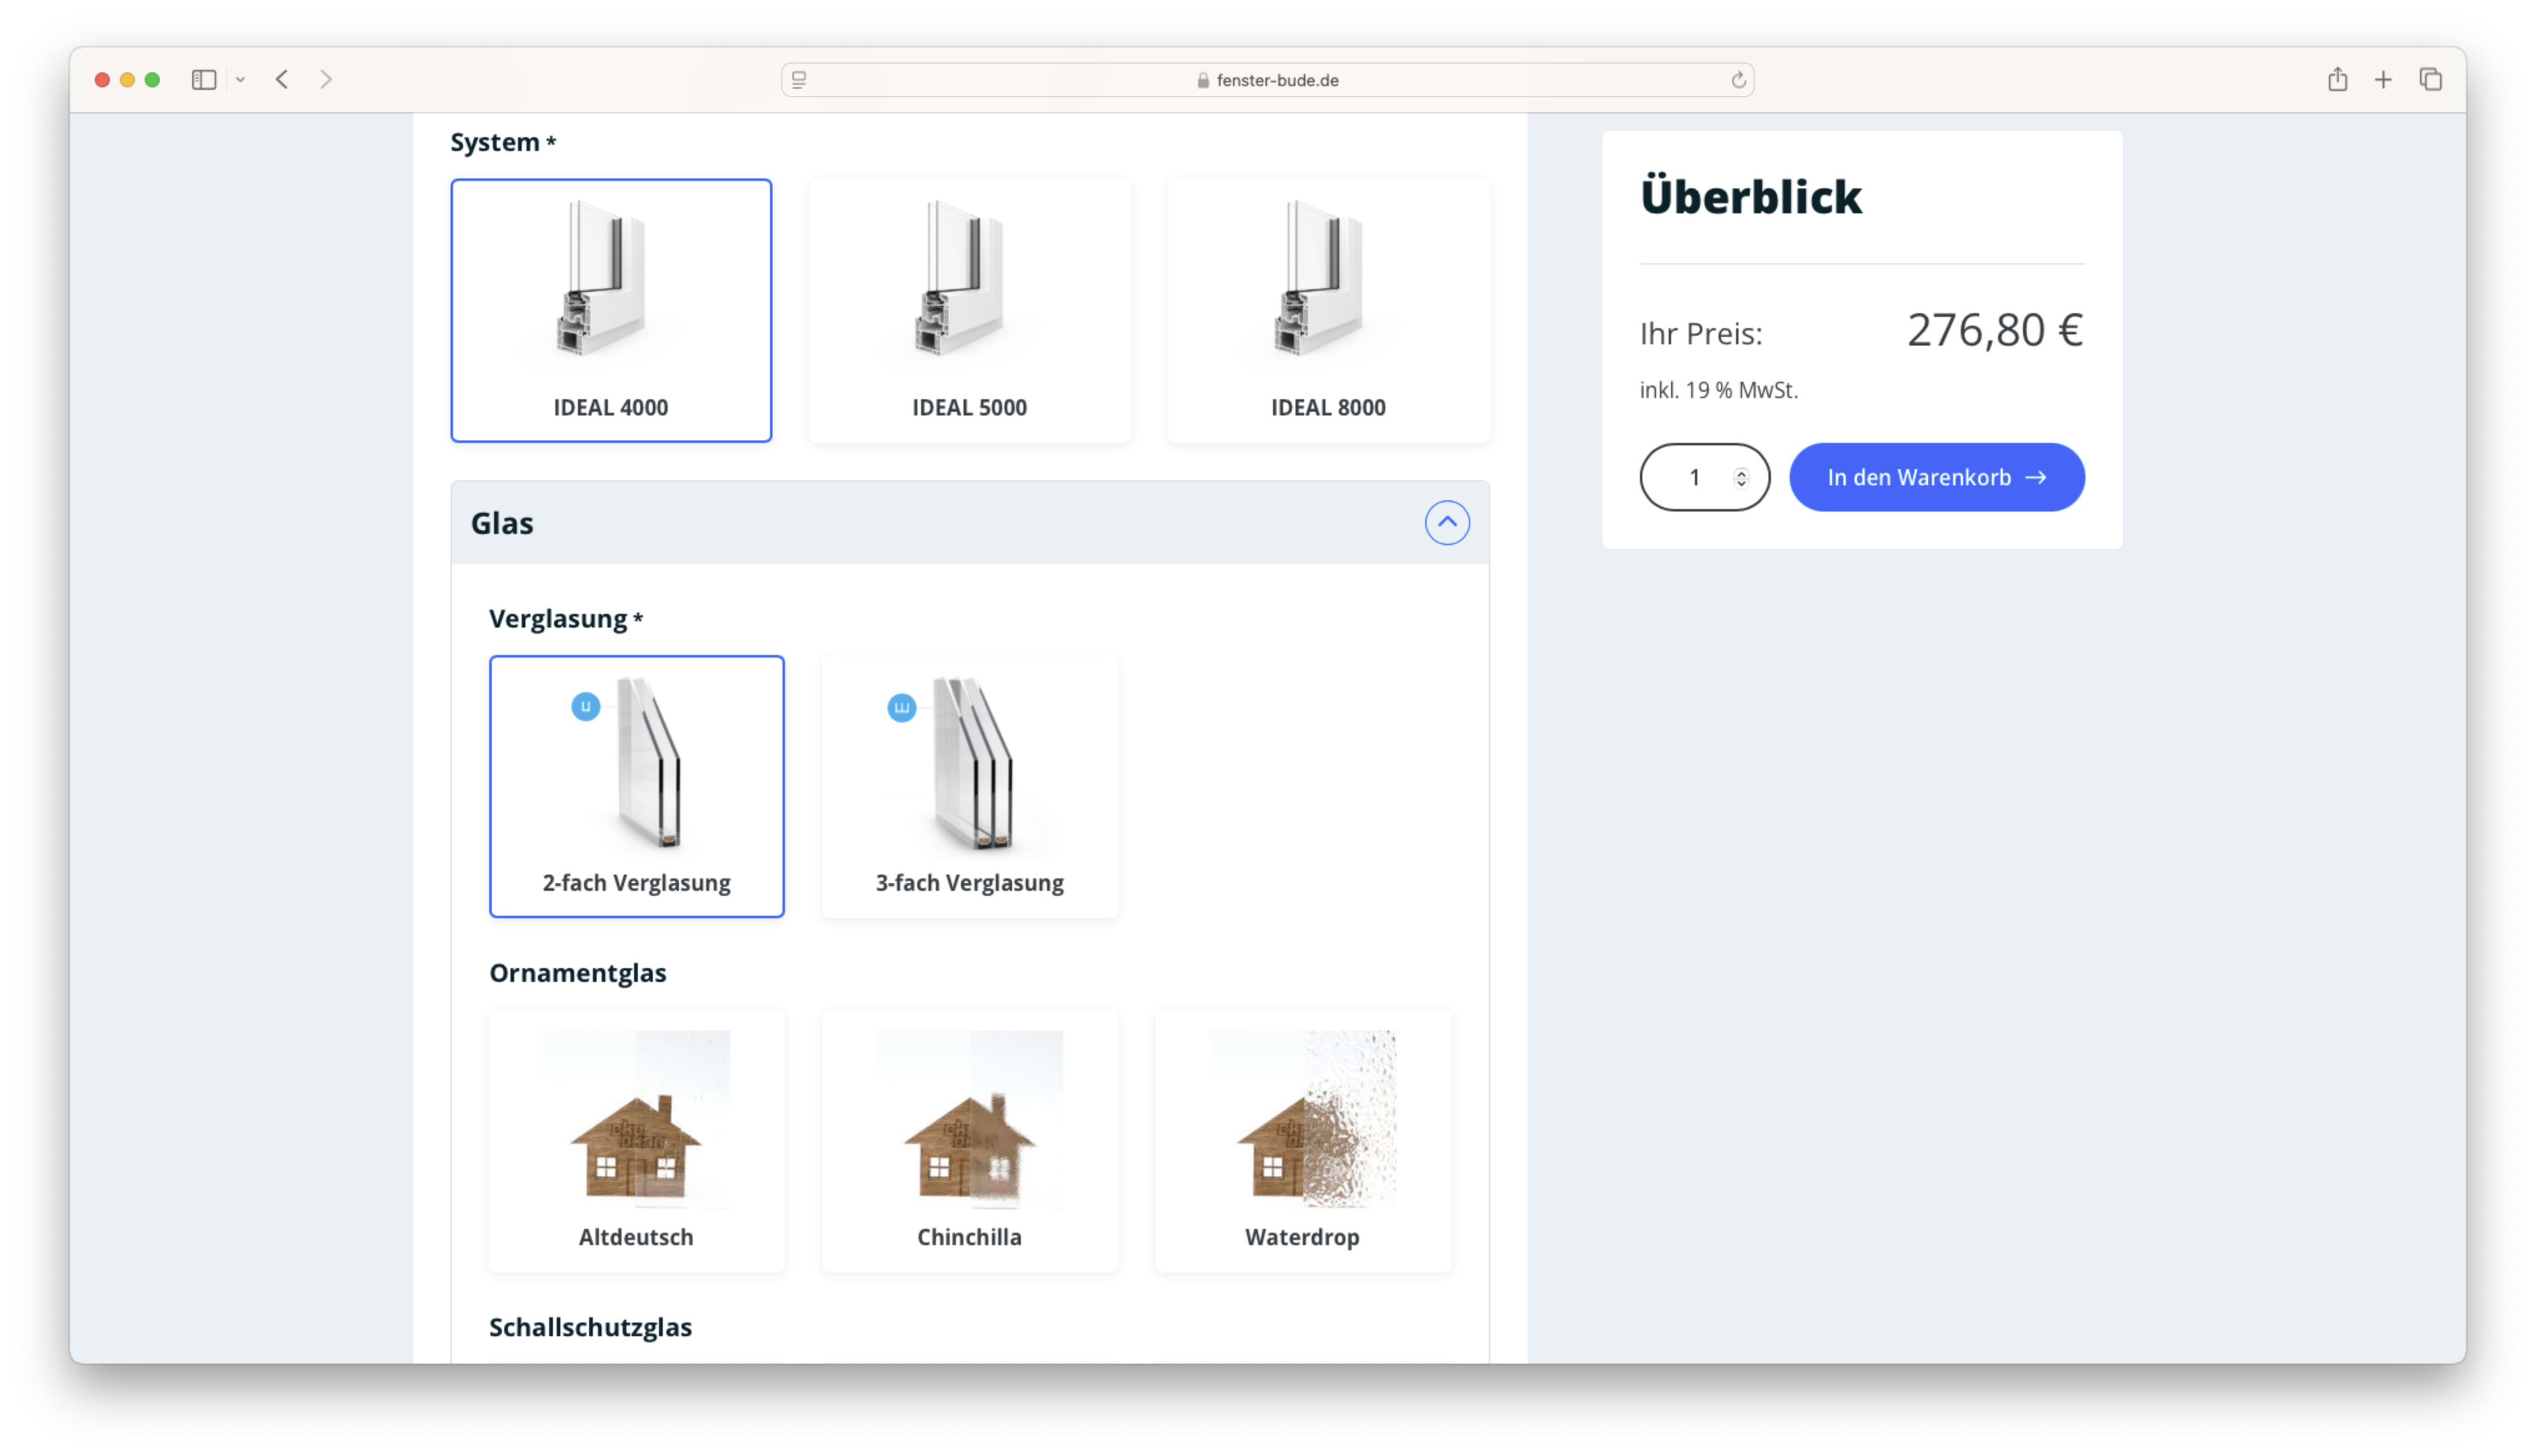Reload the page with refresh icon

(1739, 80)
